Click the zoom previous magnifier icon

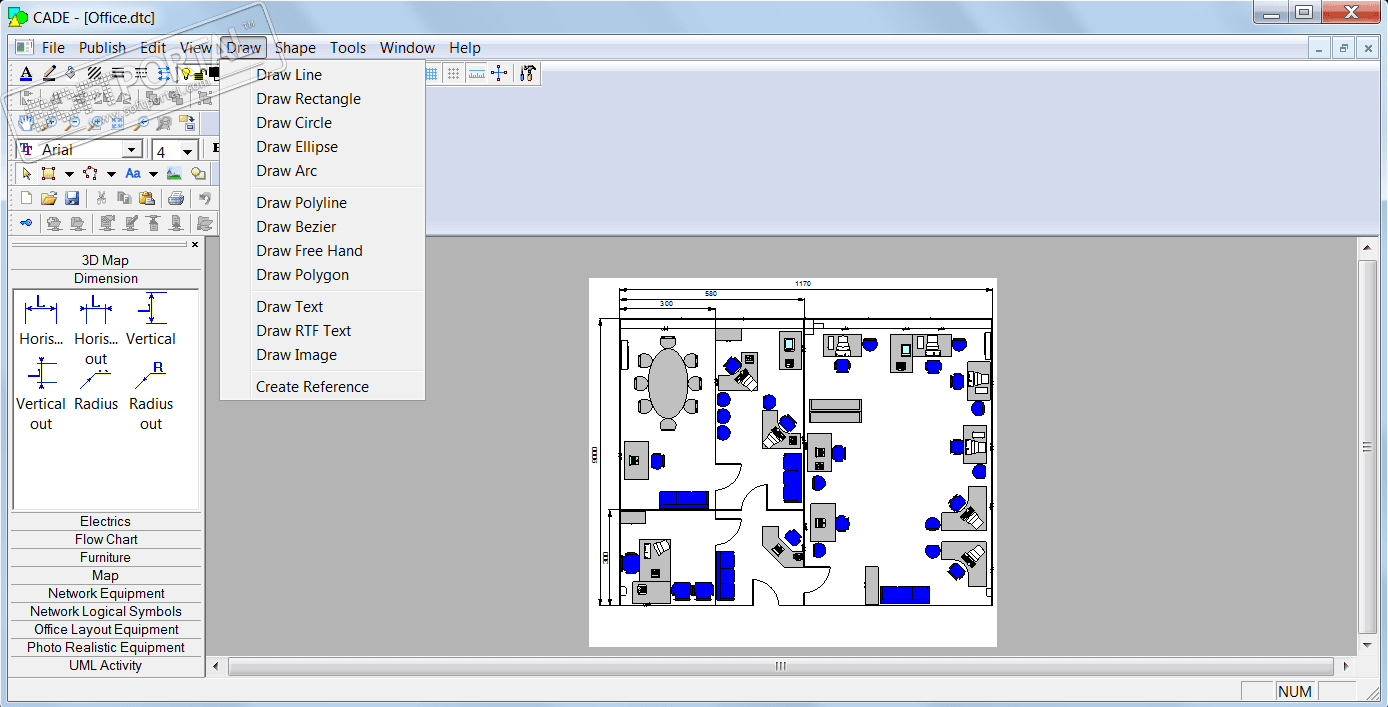141,122
